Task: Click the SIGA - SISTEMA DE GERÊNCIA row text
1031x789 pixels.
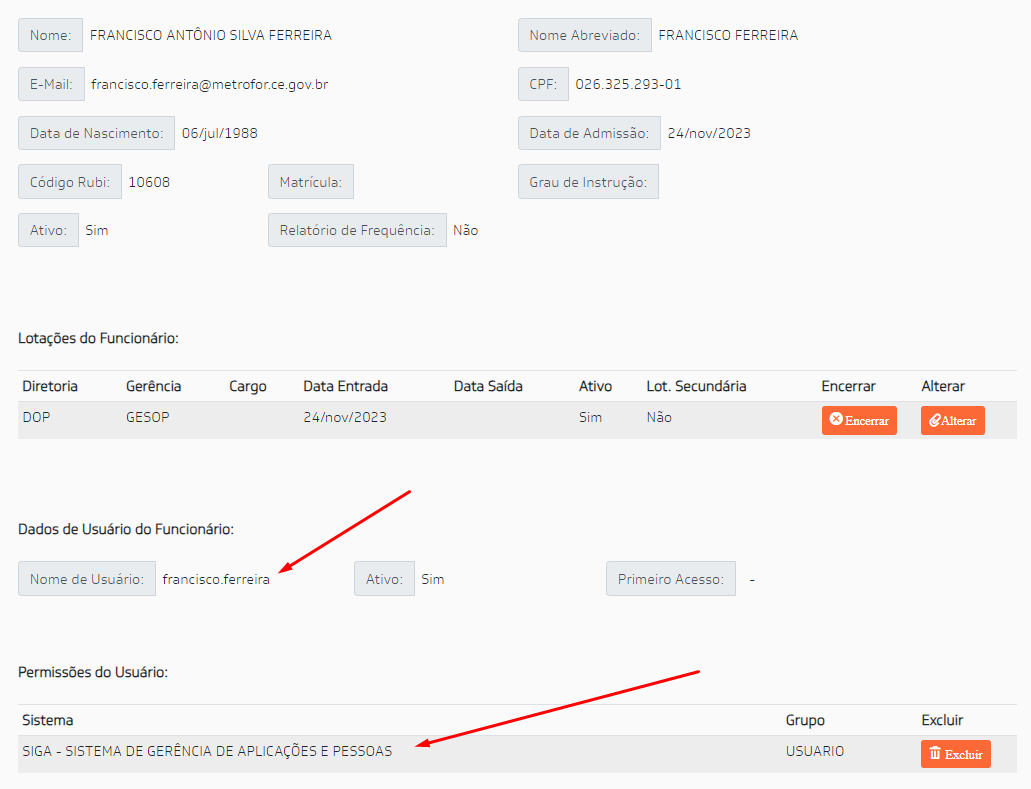Action: (207, 752)
